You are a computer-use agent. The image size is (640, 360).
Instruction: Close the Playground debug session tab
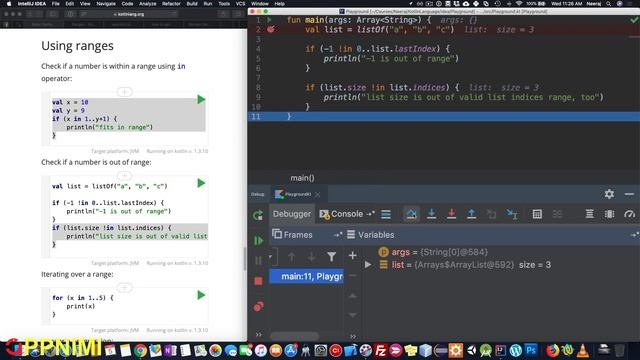(x=318, y=194)
